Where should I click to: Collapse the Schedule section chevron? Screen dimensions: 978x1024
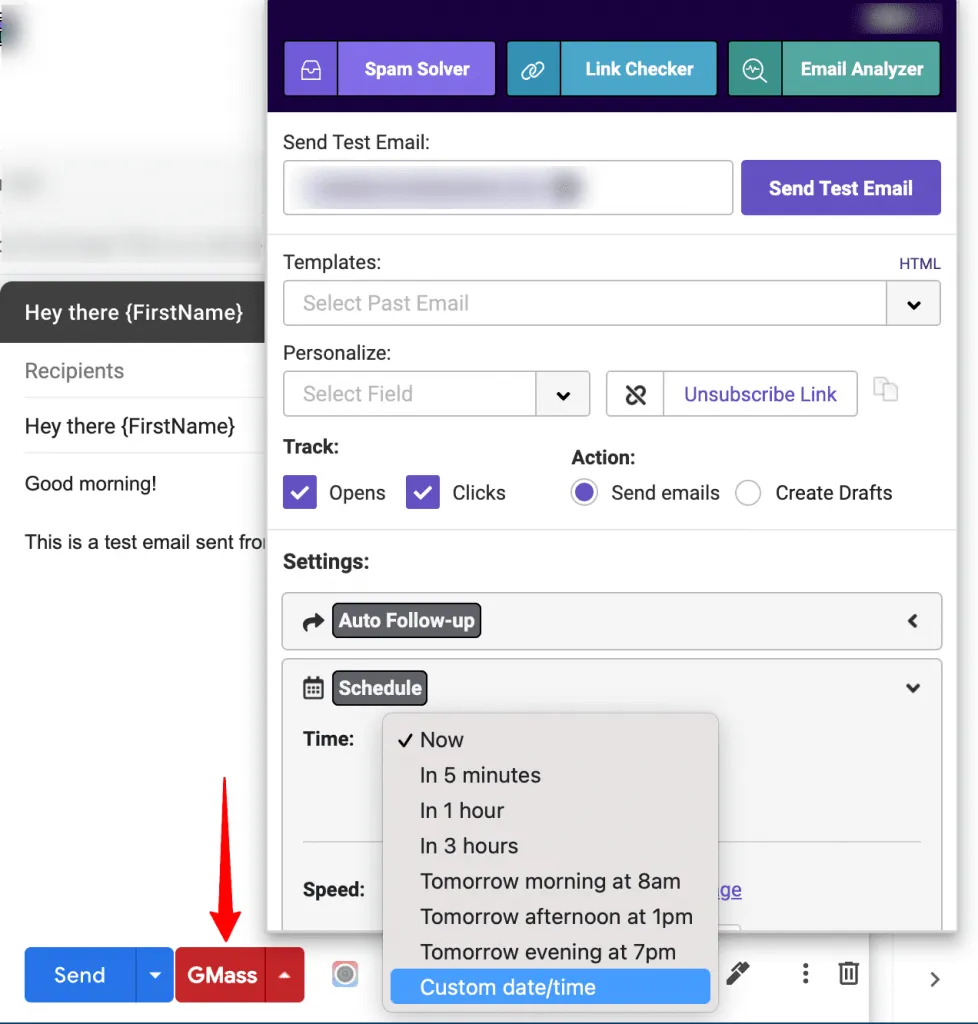[x=913, y=688]
